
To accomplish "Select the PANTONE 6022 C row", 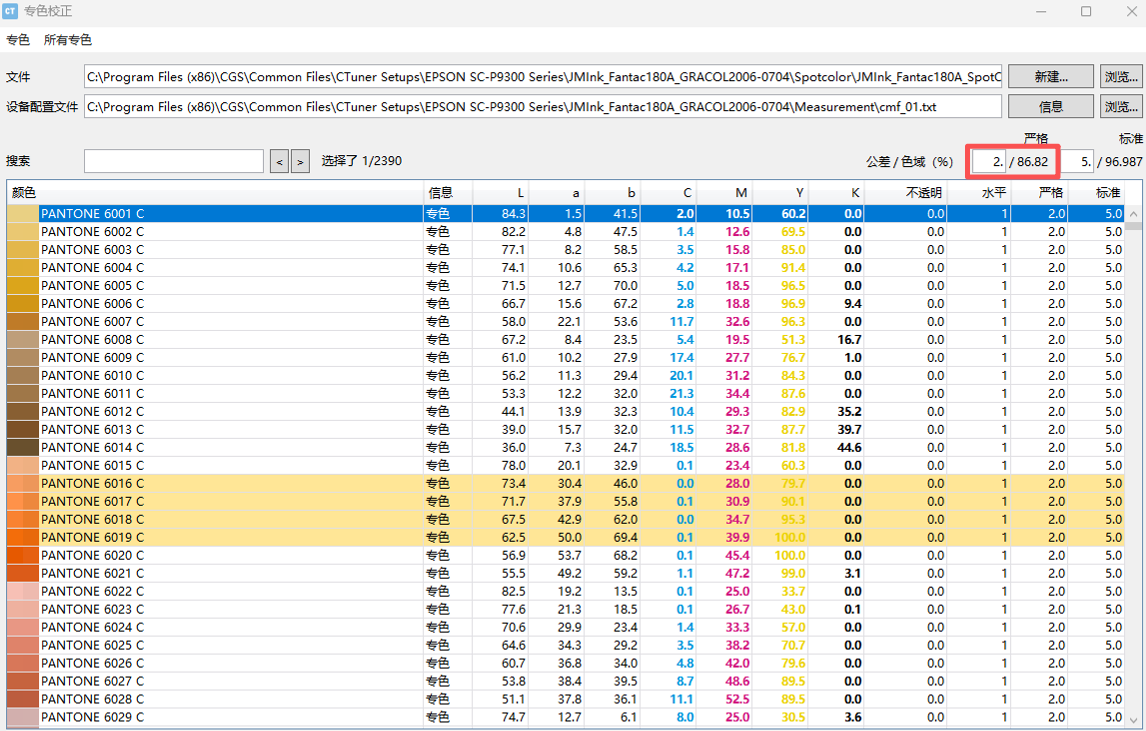I will click(x=565, y=591).
